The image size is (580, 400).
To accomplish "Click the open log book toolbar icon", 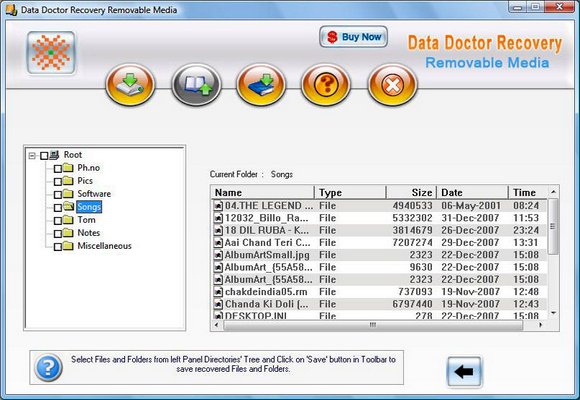I will (196, 85).
